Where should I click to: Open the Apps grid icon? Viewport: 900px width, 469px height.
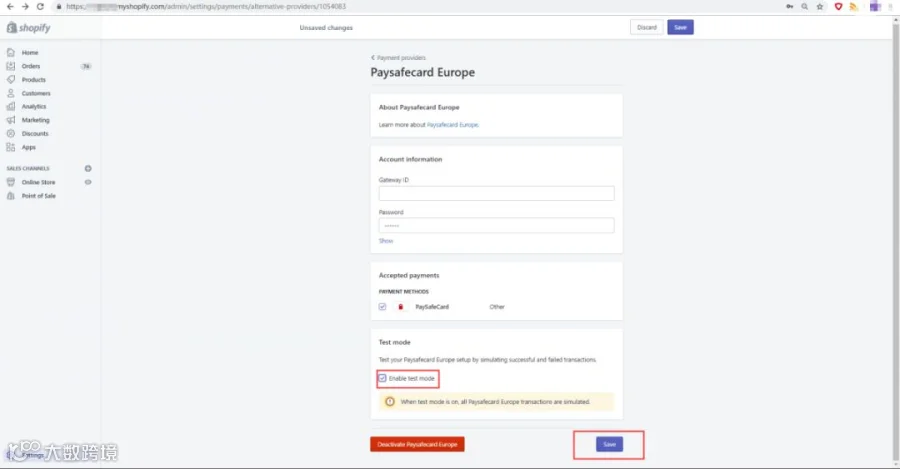point(10,147)
